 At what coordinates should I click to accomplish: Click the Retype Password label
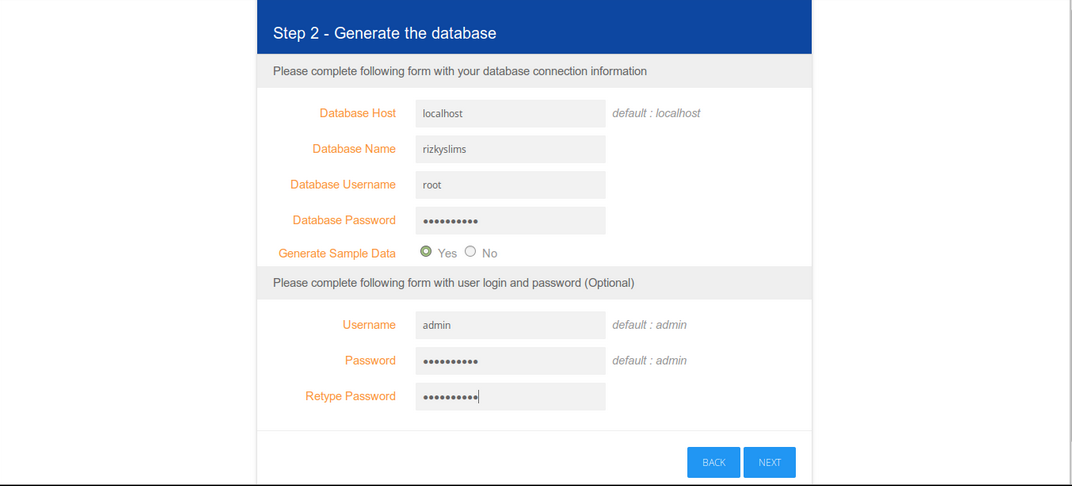coord(350,397)
